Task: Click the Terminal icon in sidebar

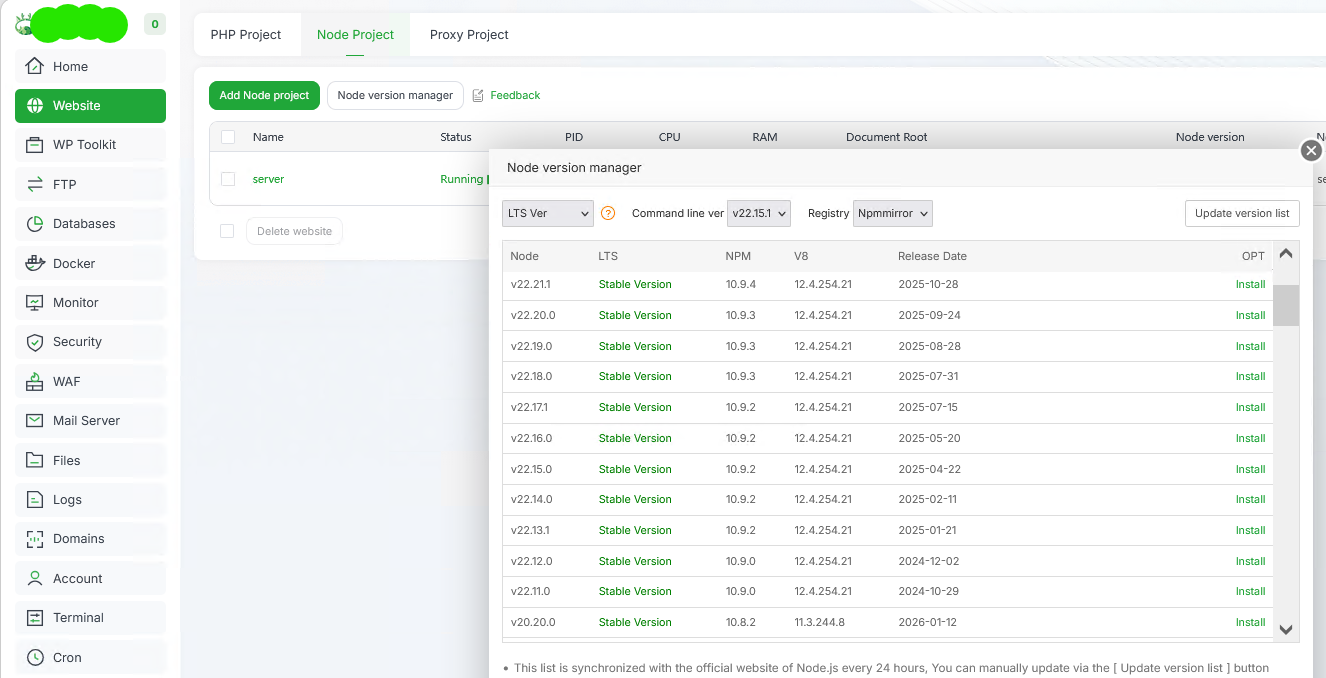Action: coord(35,618)
